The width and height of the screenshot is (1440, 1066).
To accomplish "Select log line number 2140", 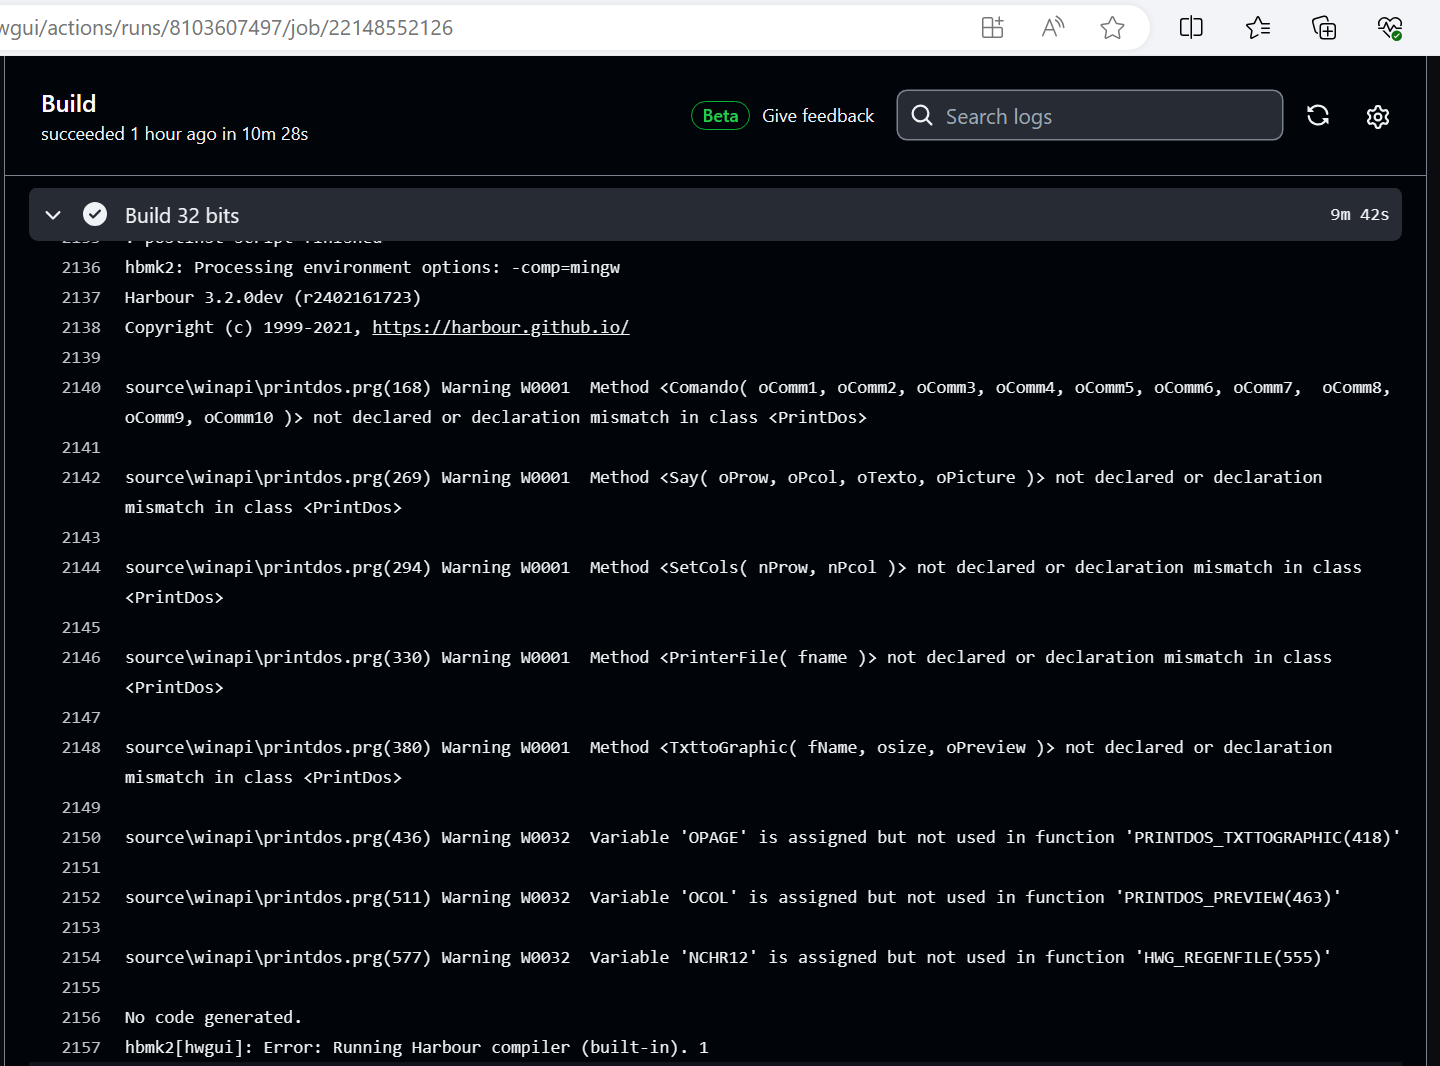I will click(81, 387).
